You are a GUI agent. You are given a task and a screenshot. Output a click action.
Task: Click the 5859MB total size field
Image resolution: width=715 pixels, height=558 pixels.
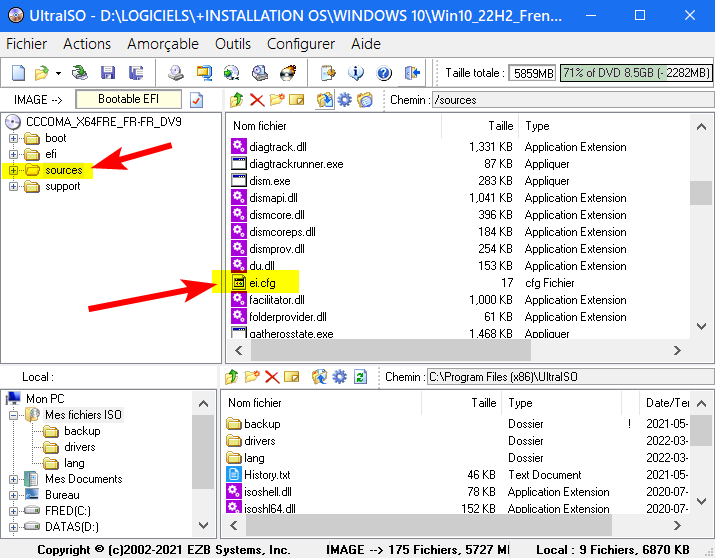tap(532, 73)
